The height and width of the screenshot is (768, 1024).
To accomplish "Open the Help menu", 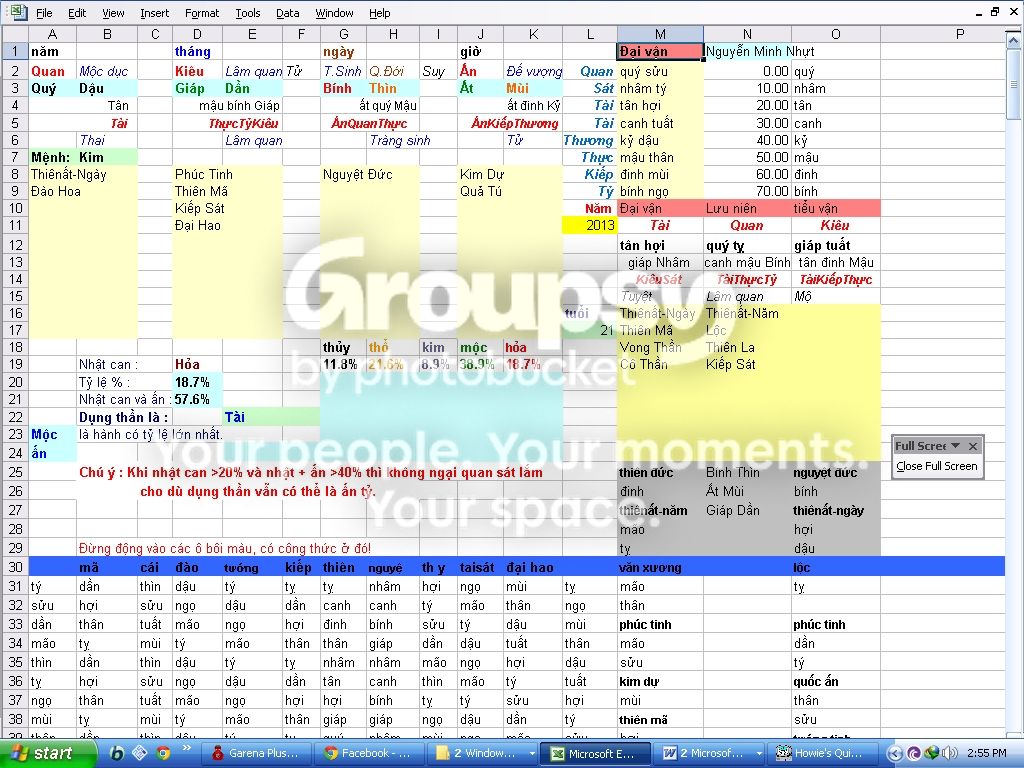I will [x=379, y=13].
